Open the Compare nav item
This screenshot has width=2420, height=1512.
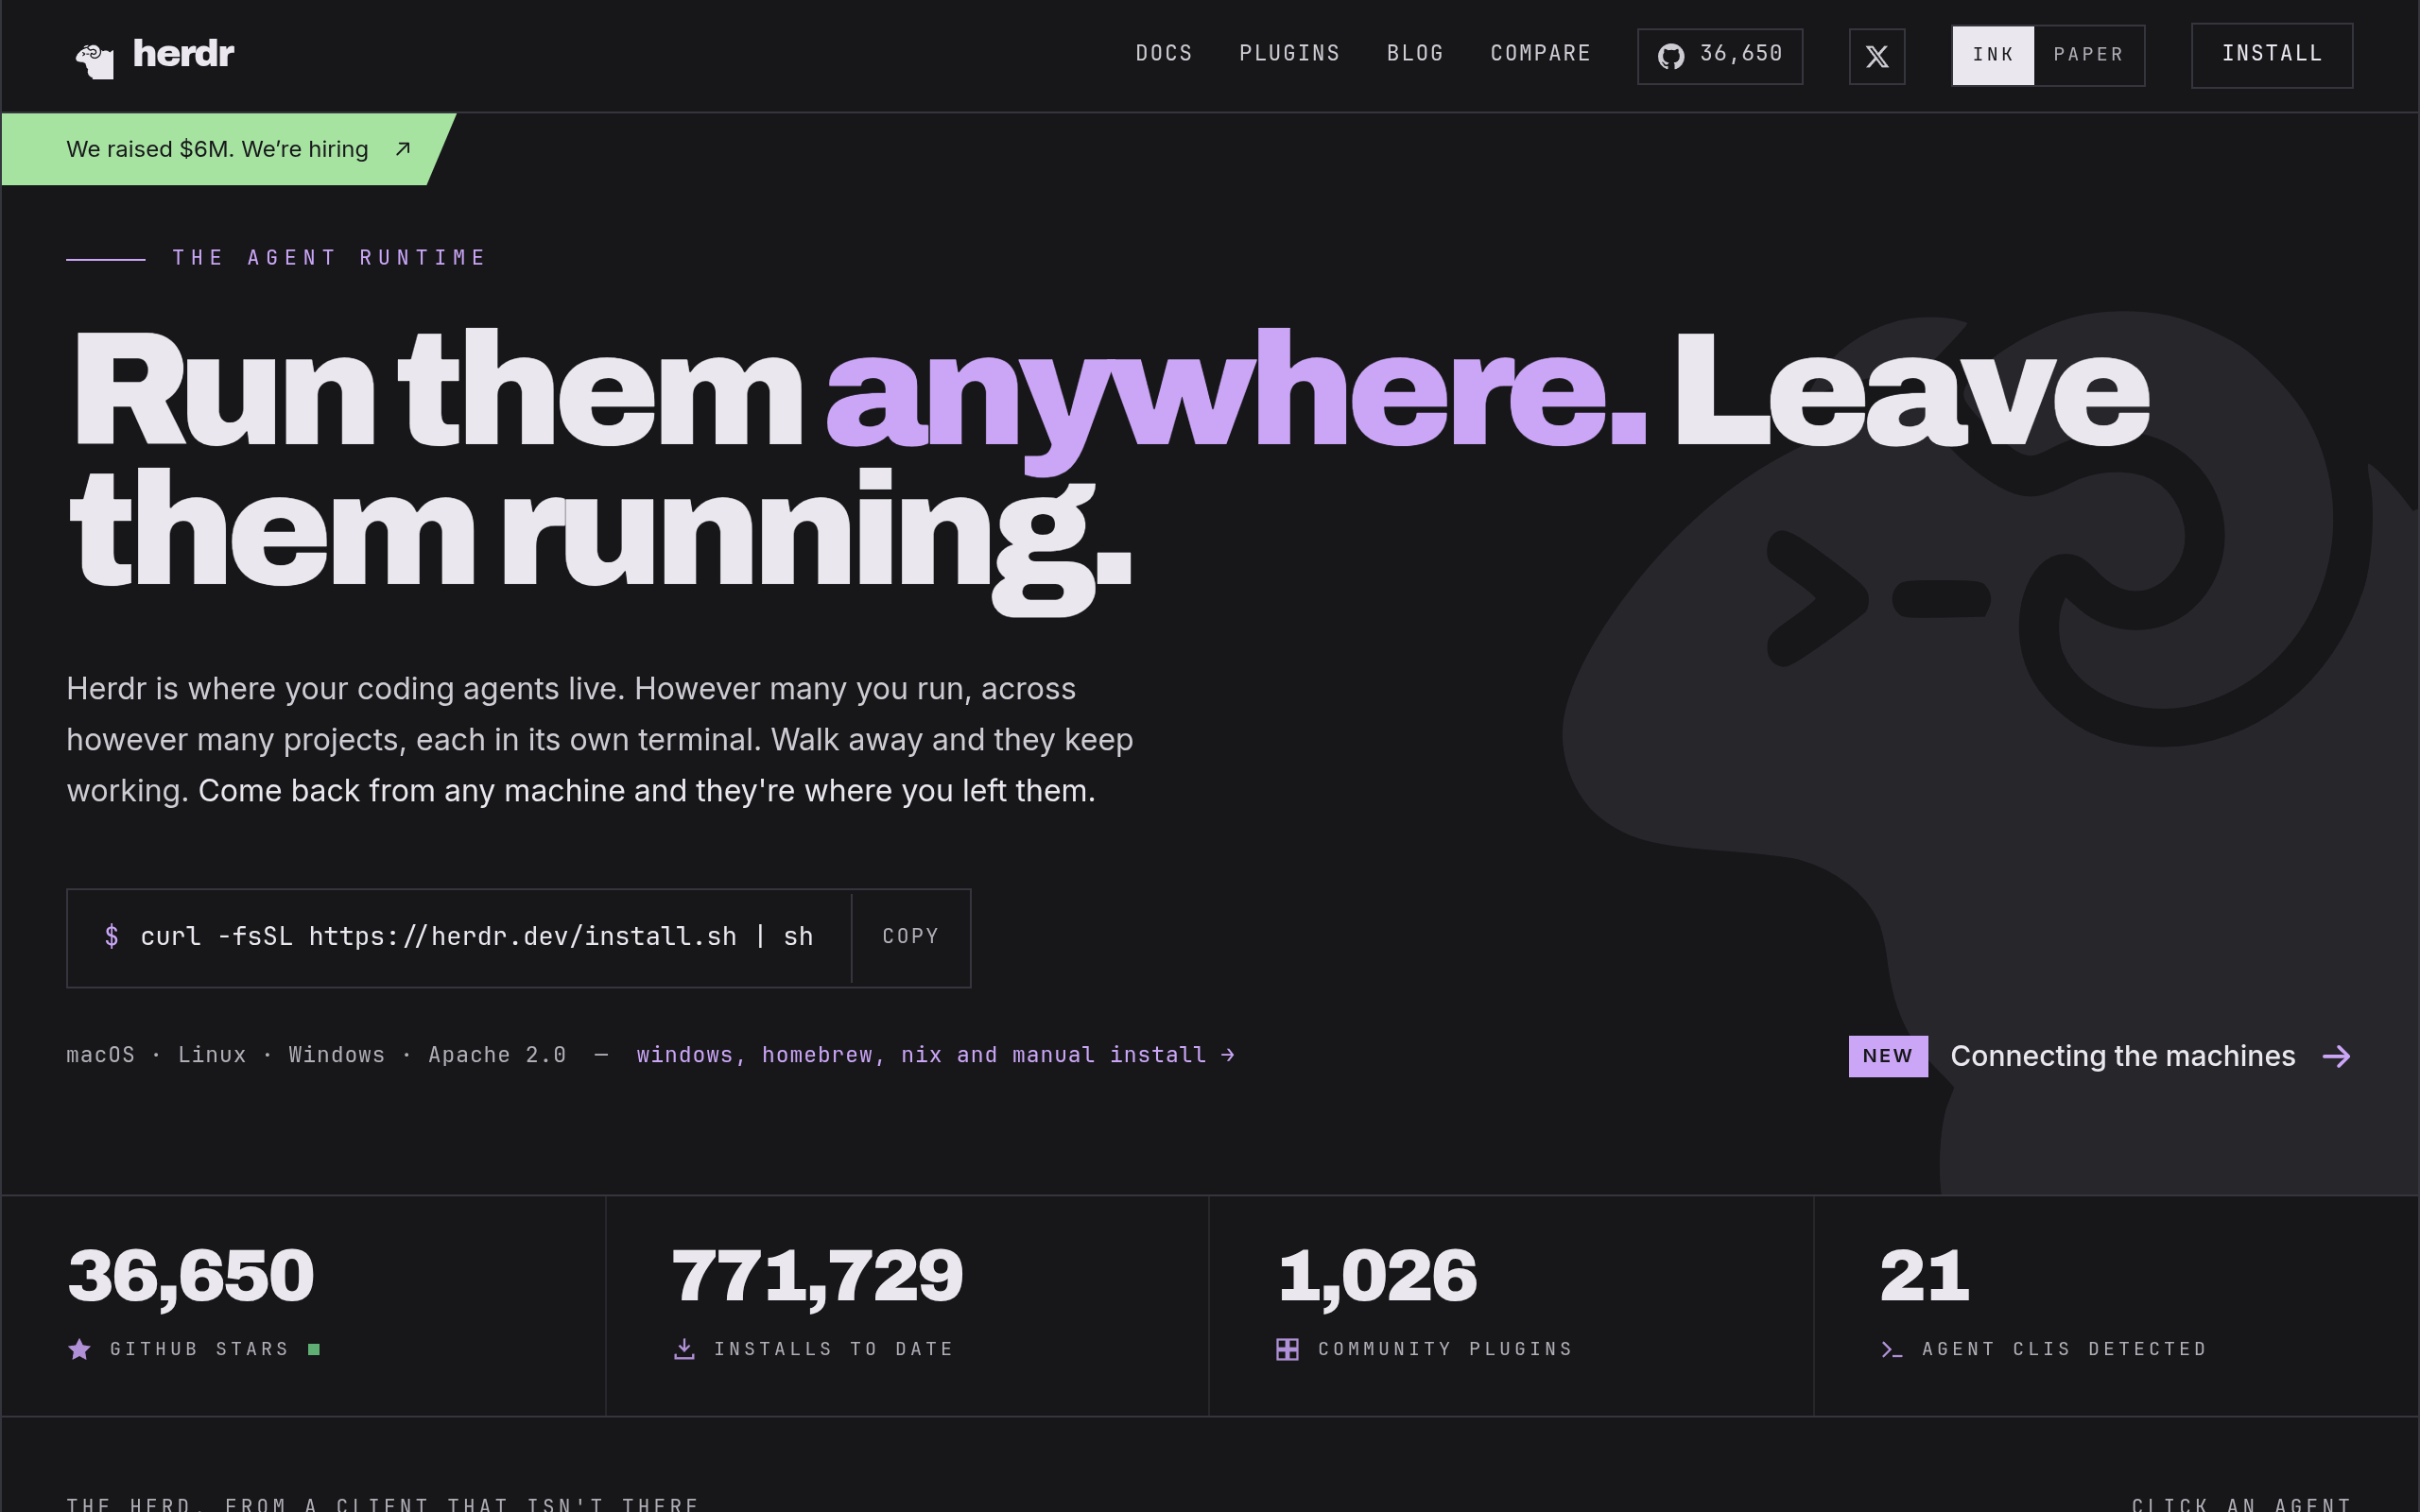(1540, 54)
